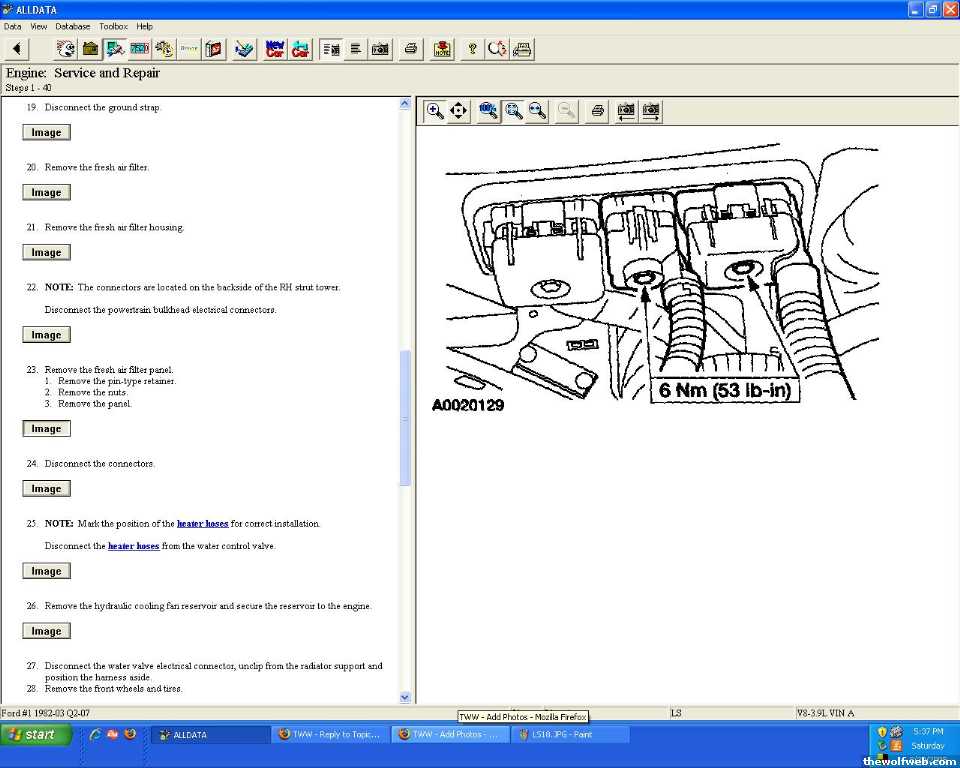Set image zoom to 100%
Image resolution: width=960 pixels, height=768 pixels.
(489, 111)
